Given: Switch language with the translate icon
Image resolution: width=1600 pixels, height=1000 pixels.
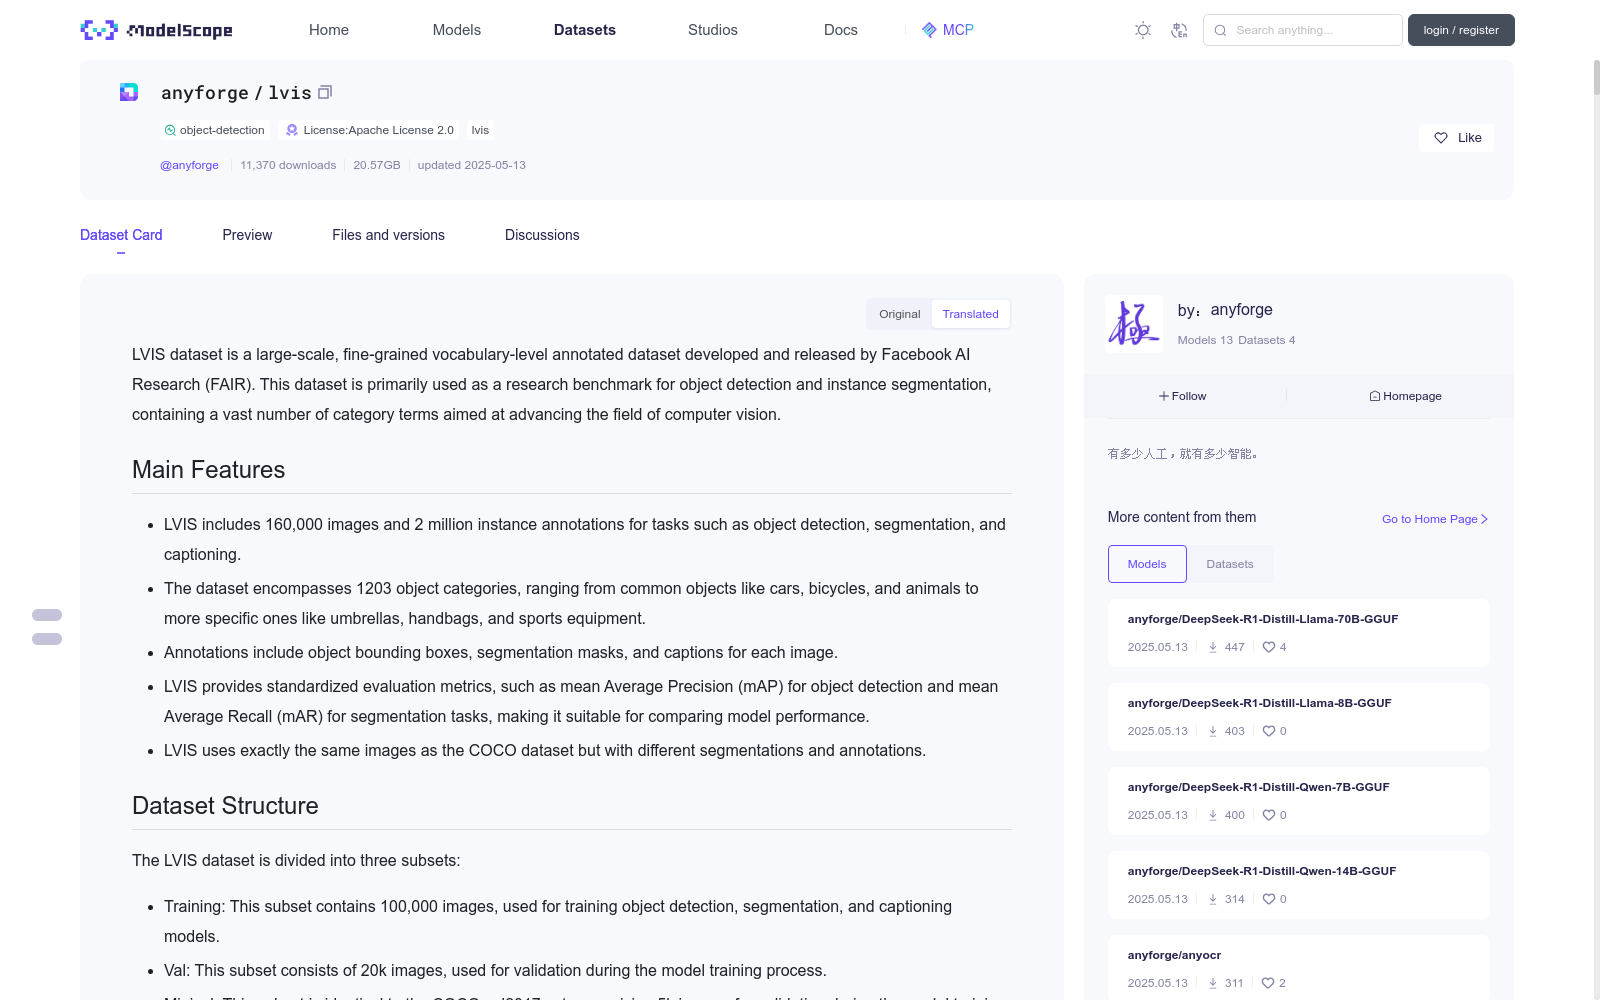Looking at the screenshot, I should (1179, 30).
